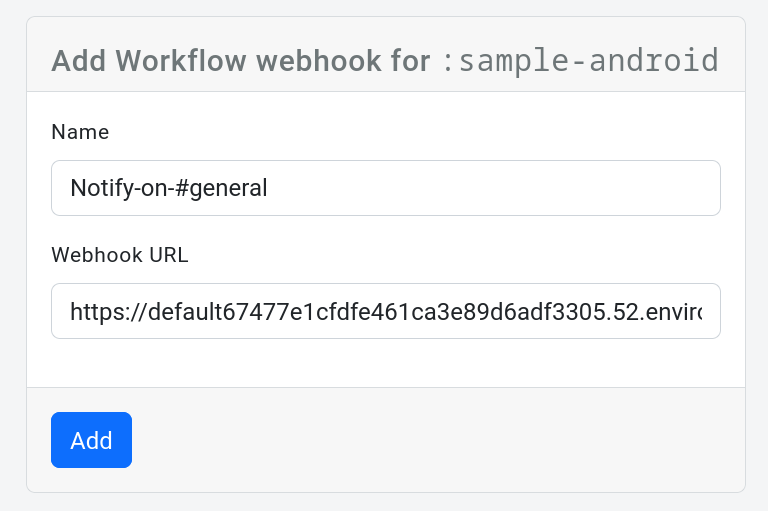The image size is (768, 511).
Task: Click the :sample-android project name
Action: coord(580,61)
